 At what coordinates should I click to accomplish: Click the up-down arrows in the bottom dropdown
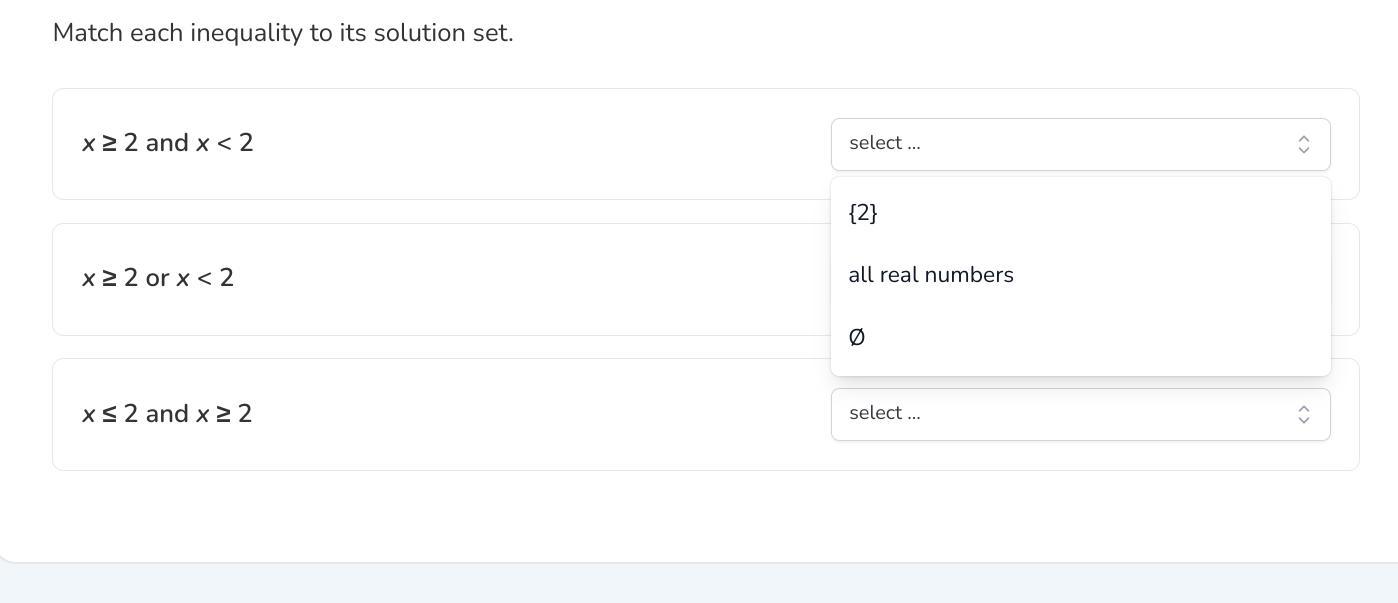pyautogui.click(x=1303, y=415)
